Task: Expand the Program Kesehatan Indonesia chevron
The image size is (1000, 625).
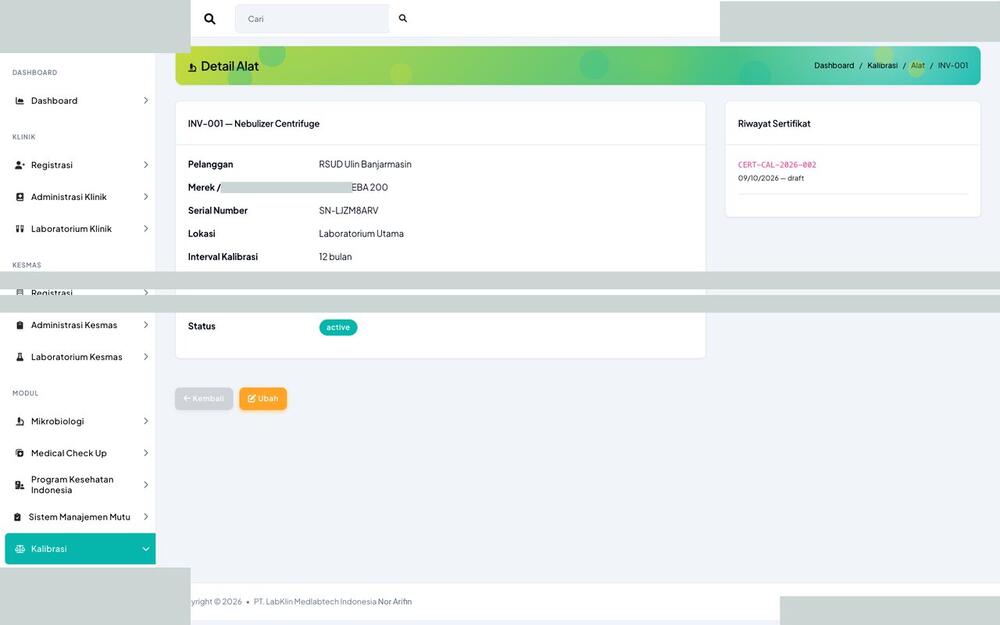Action: (x=145, y=485)
